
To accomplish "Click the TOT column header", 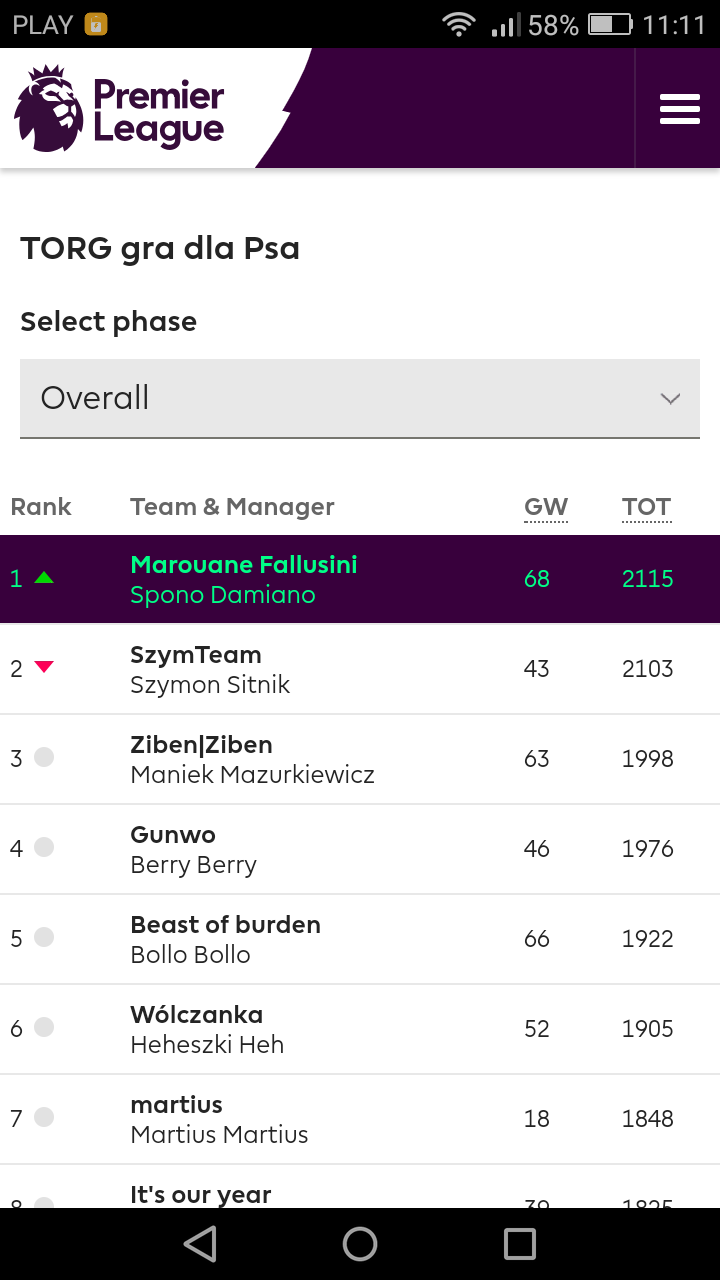I will (646, 507).
